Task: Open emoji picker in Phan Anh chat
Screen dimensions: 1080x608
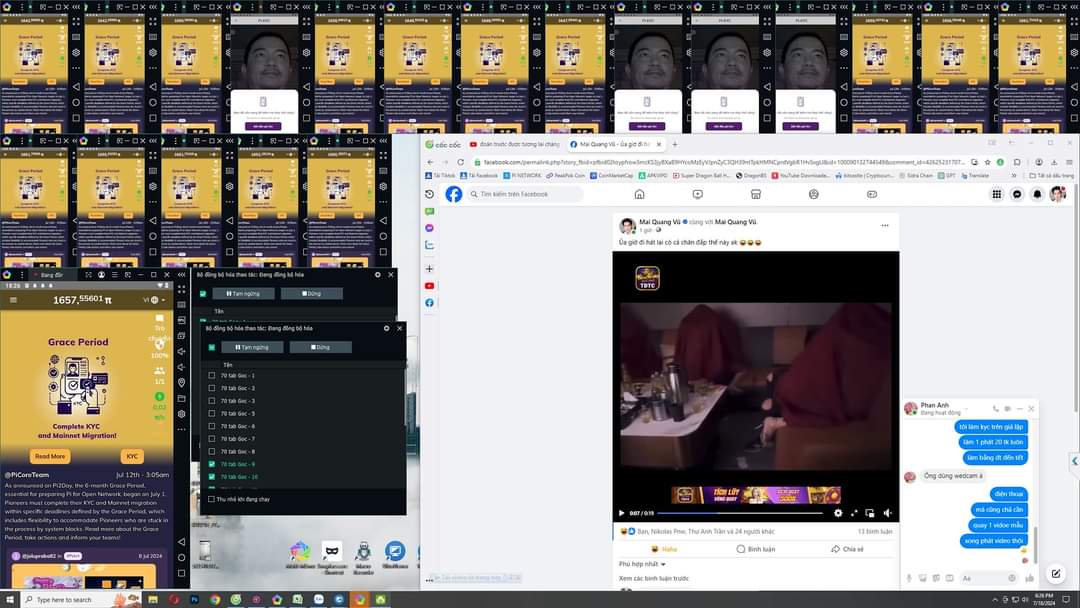Action: coord(1012,578)
